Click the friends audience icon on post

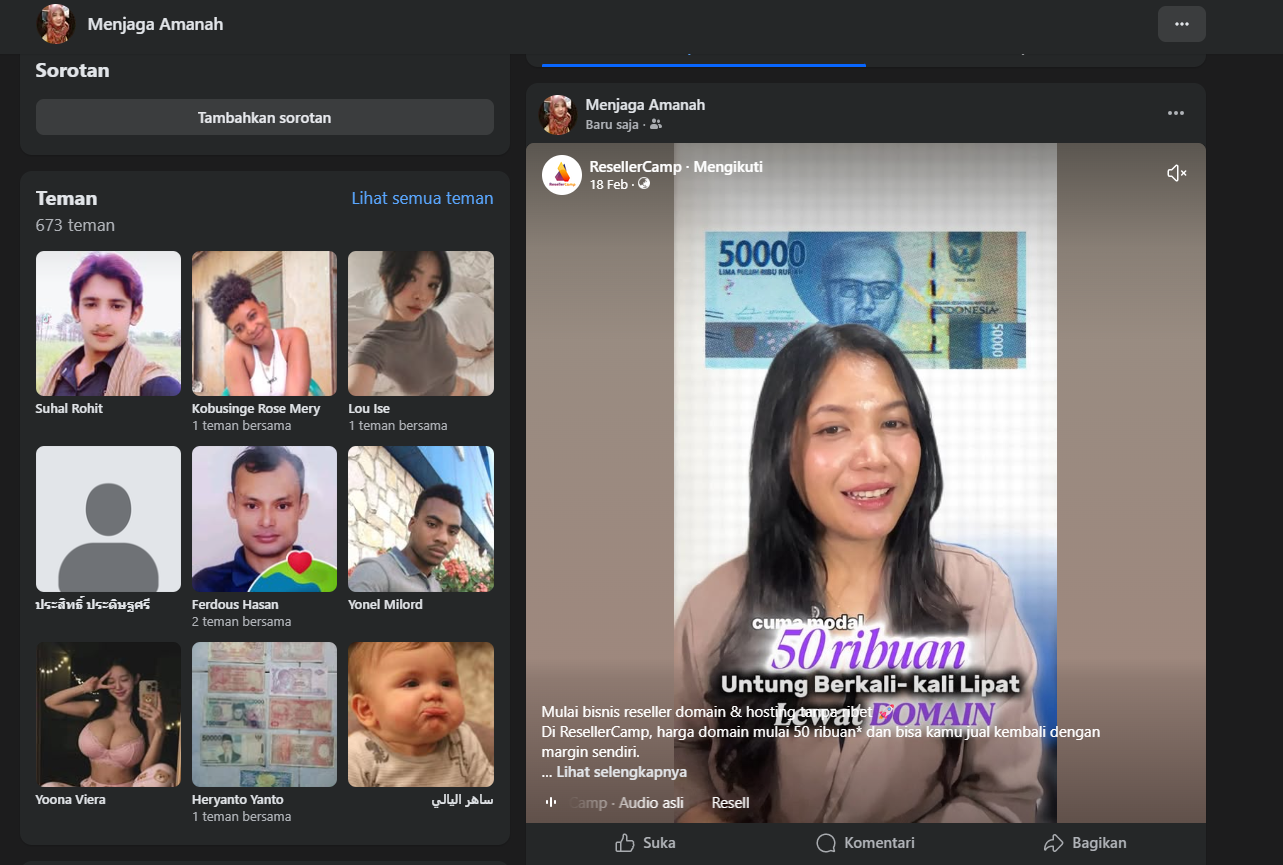coord(656,125)
